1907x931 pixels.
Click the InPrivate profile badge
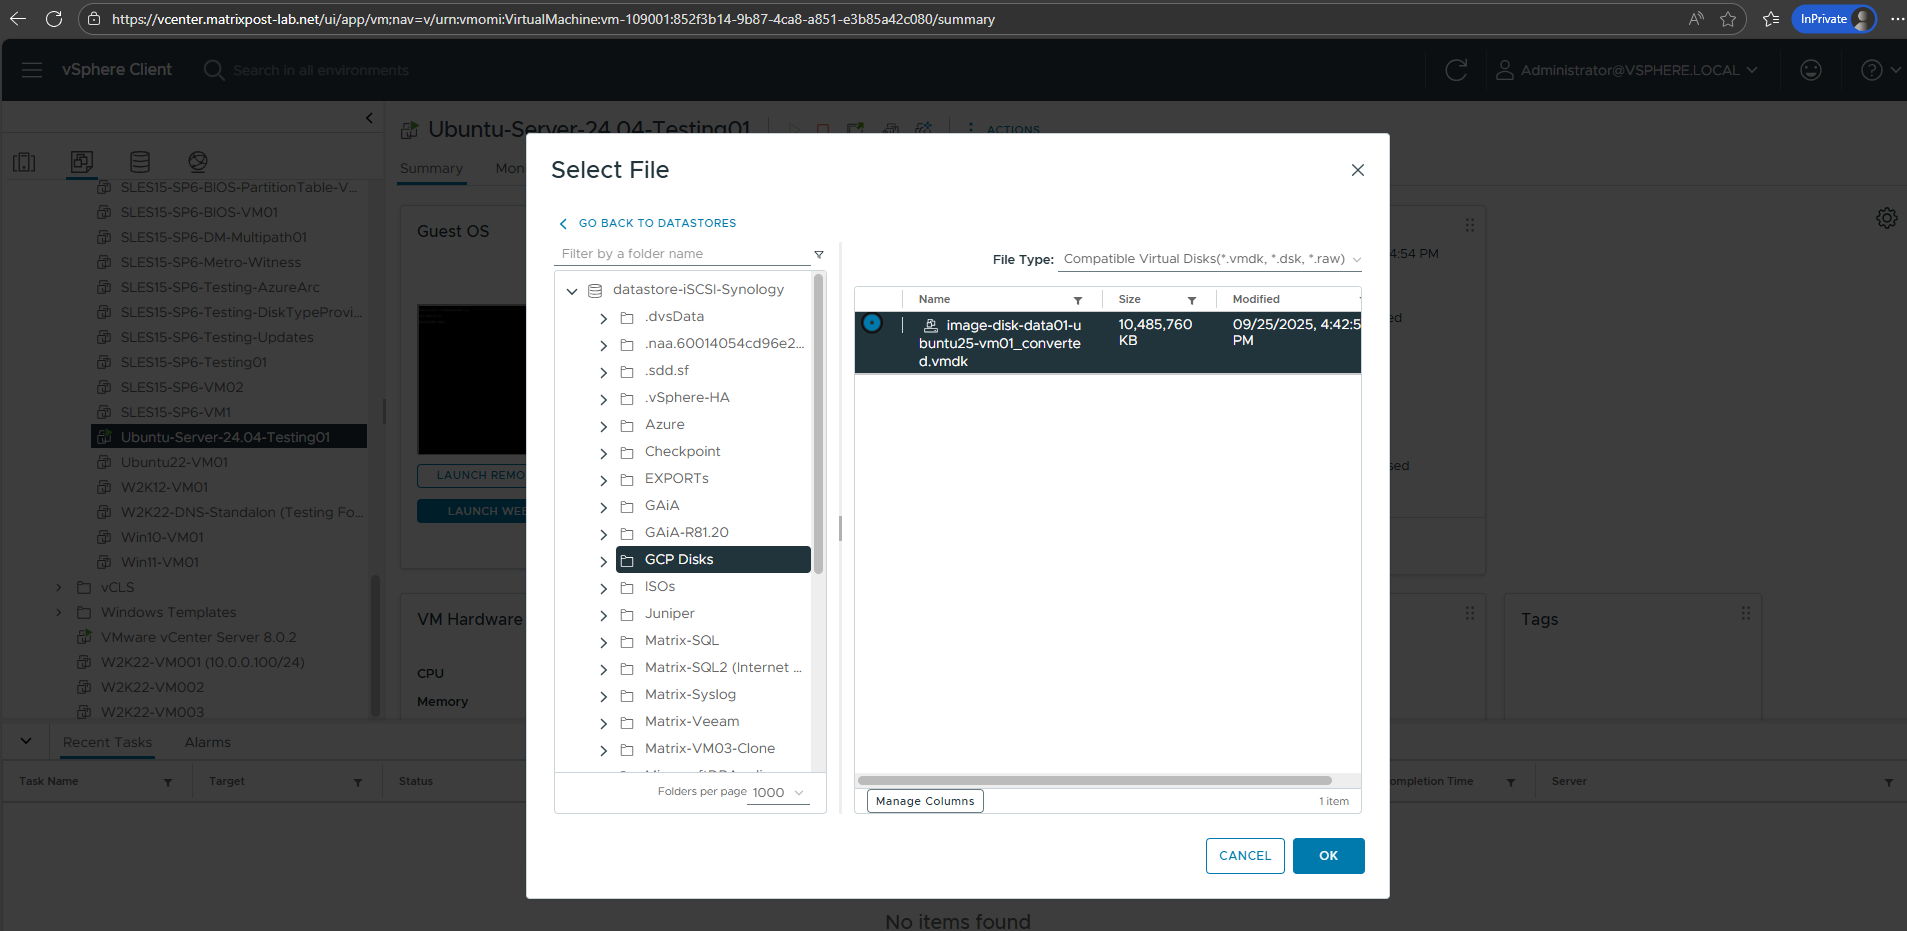click(1834, 19)
